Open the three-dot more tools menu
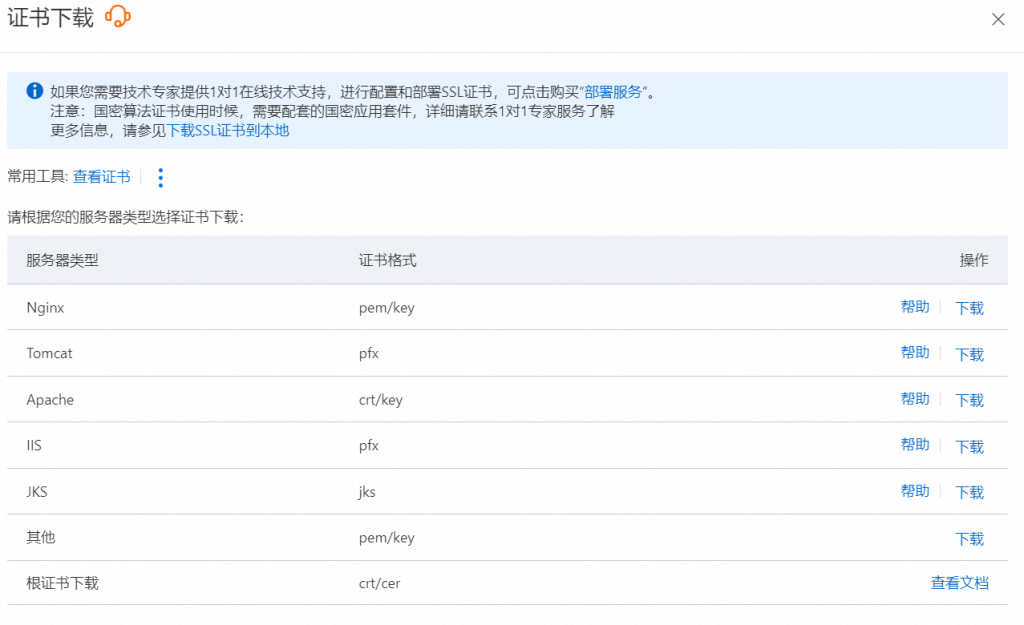 coord(161,177)
